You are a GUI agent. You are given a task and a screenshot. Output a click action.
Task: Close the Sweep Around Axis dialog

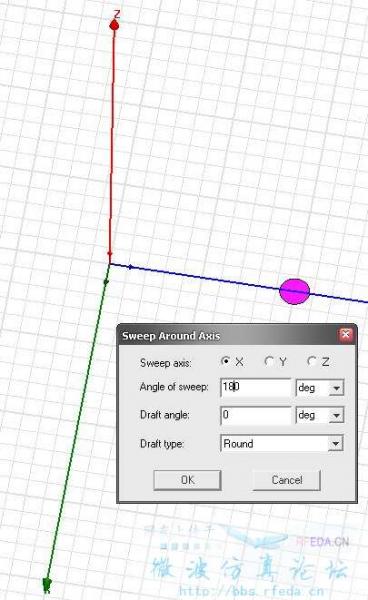pos(346,335)
